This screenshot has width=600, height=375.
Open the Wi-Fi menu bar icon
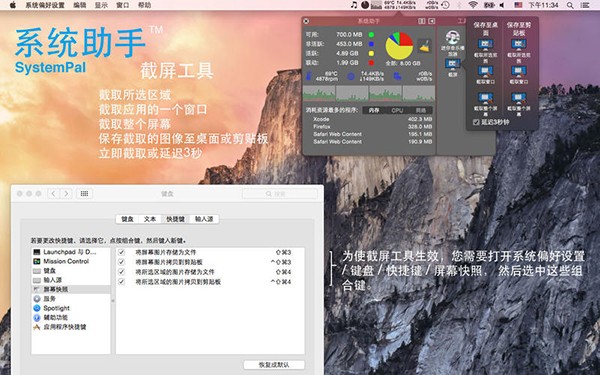click(473, 5)
